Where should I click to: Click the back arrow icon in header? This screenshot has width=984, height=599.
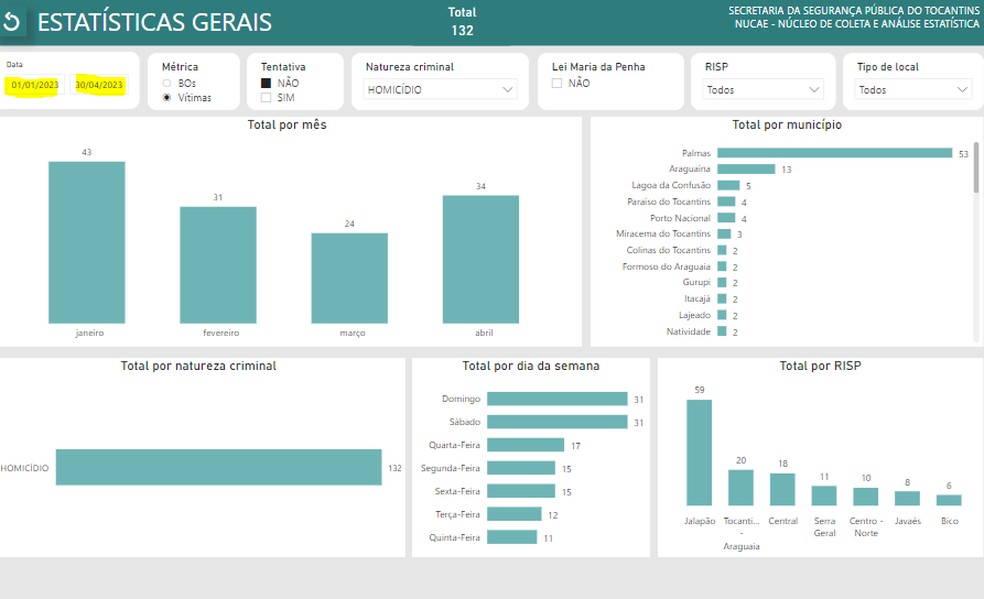[x=12, y=22]
